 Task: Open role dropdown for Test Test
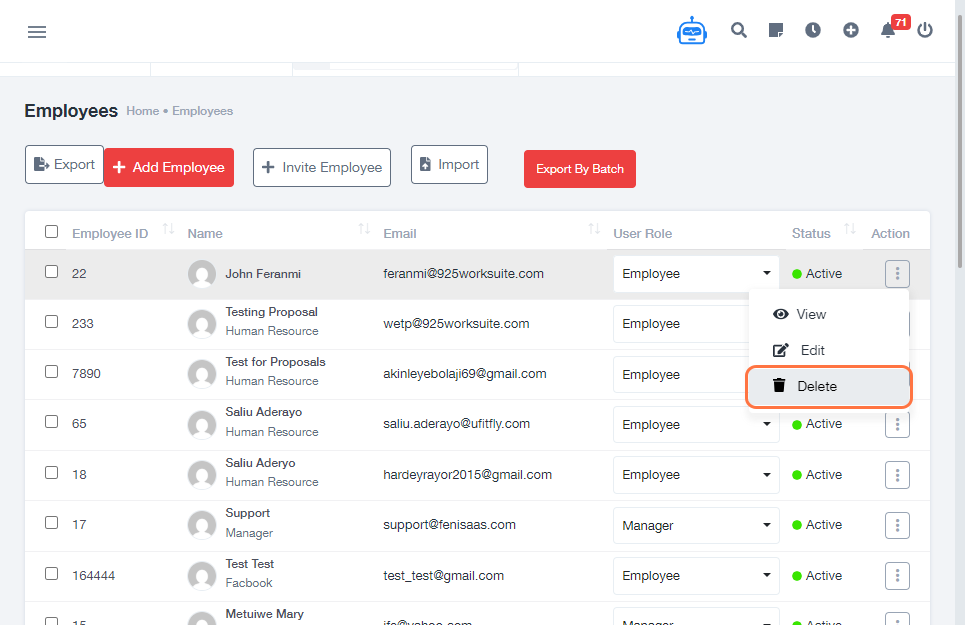[696, 576]
